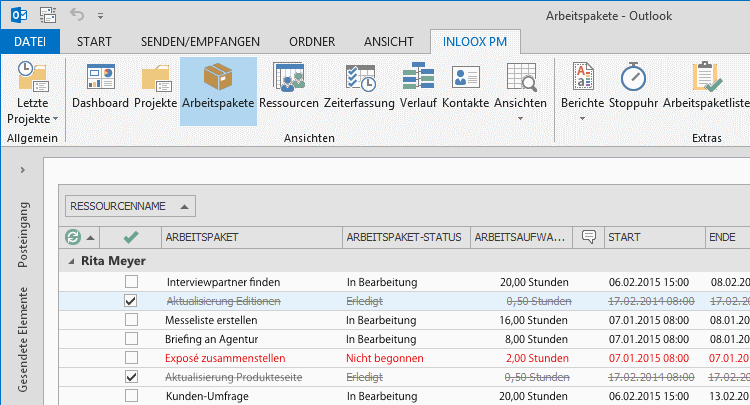Click the Briefing an Agentur row name
Image resolution: width=750 pixels, height=405 pixels.
(x=211, y=339)
